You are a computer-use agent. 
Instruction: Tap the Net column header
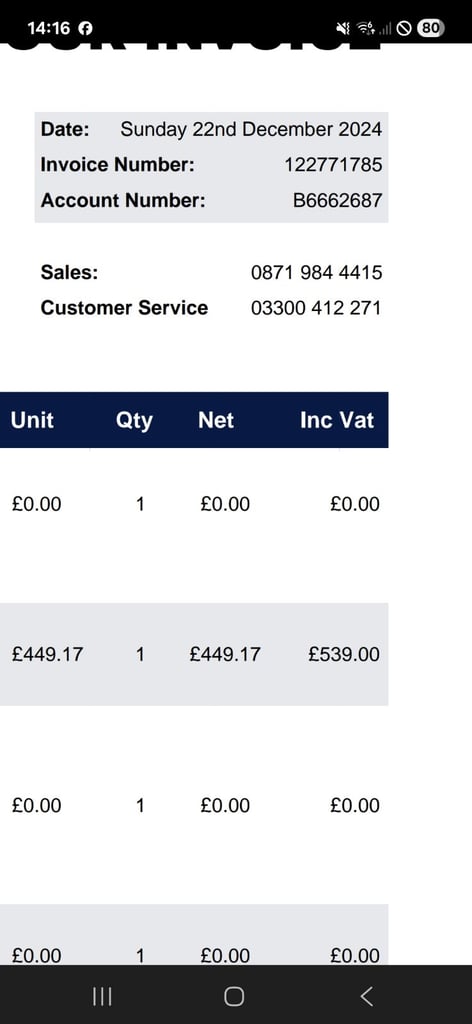[216, 420]
